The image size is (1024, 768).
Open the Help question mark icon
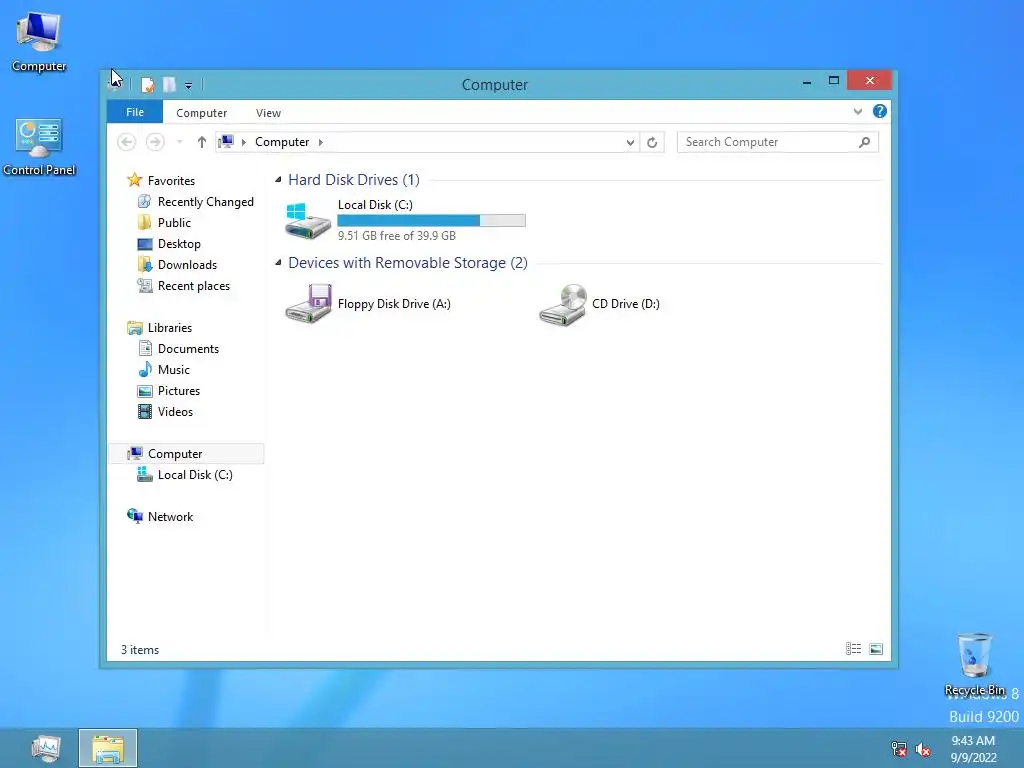point(880,111)
